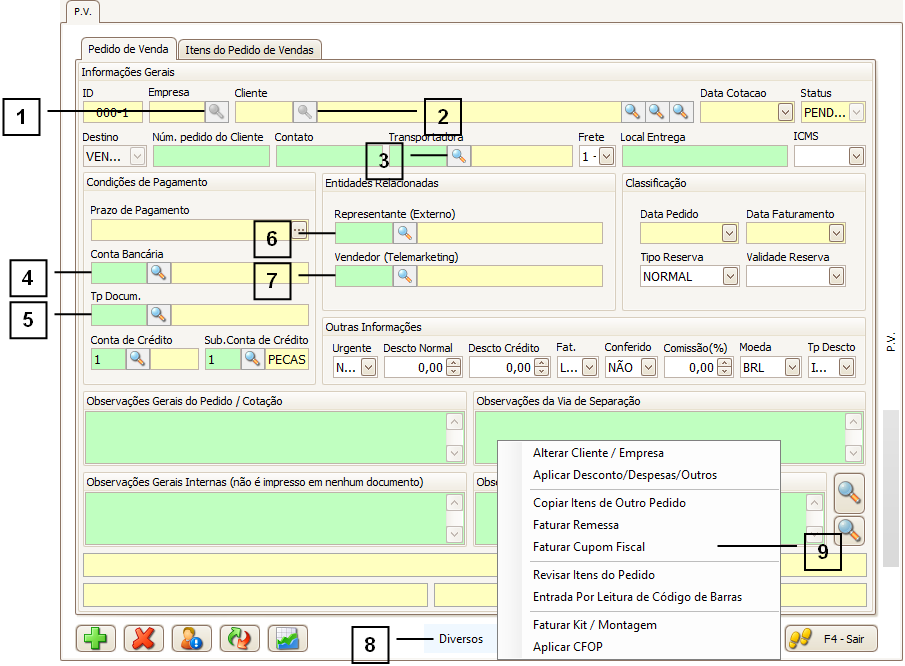Click the user info icon button
The image size is (905, 666).
tap(191, 639)
